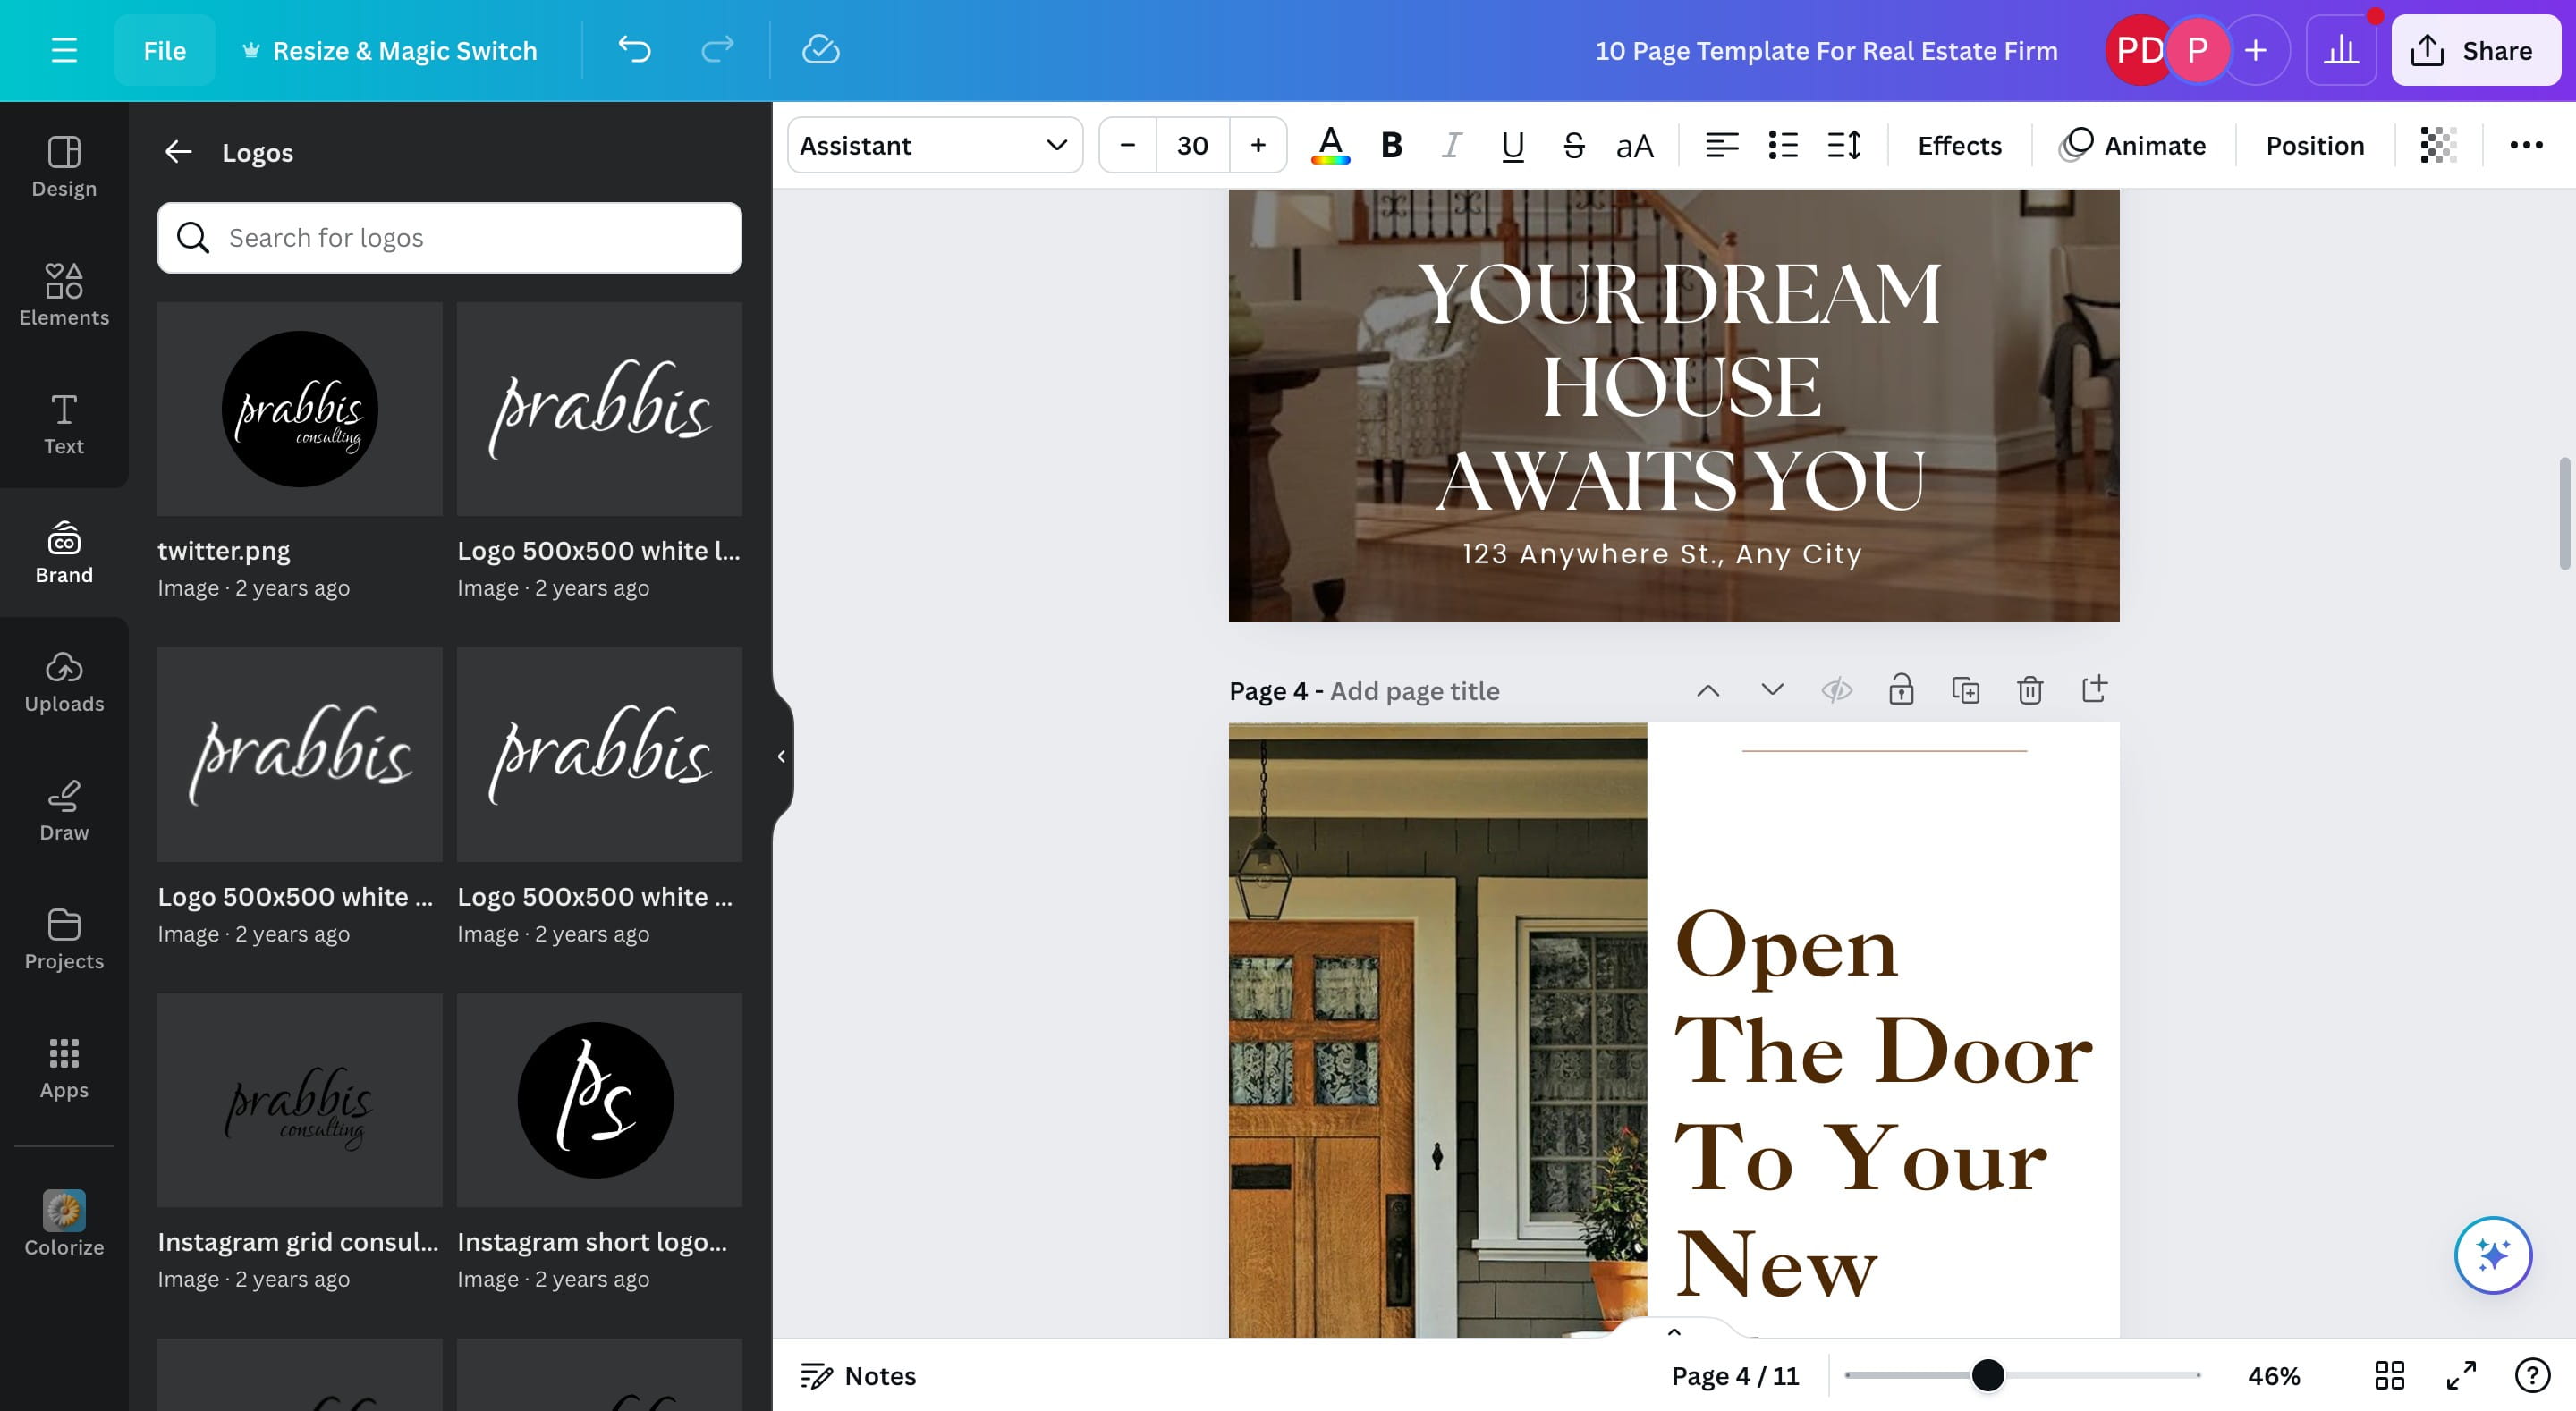Screen dimensions: 2576x1411
Task: Add a new page after Page 4
Action: (x=2094, y=690)
